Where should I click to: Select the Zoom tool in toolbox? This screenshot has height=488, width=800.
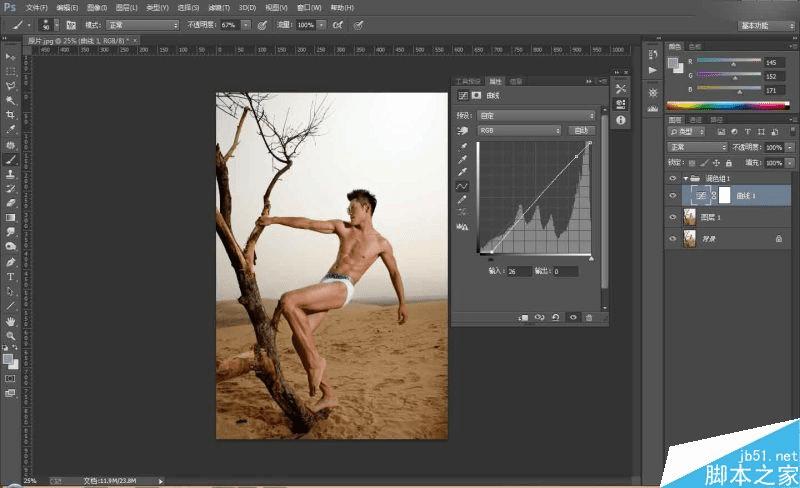pyautogui.click(x=10, y=335)
